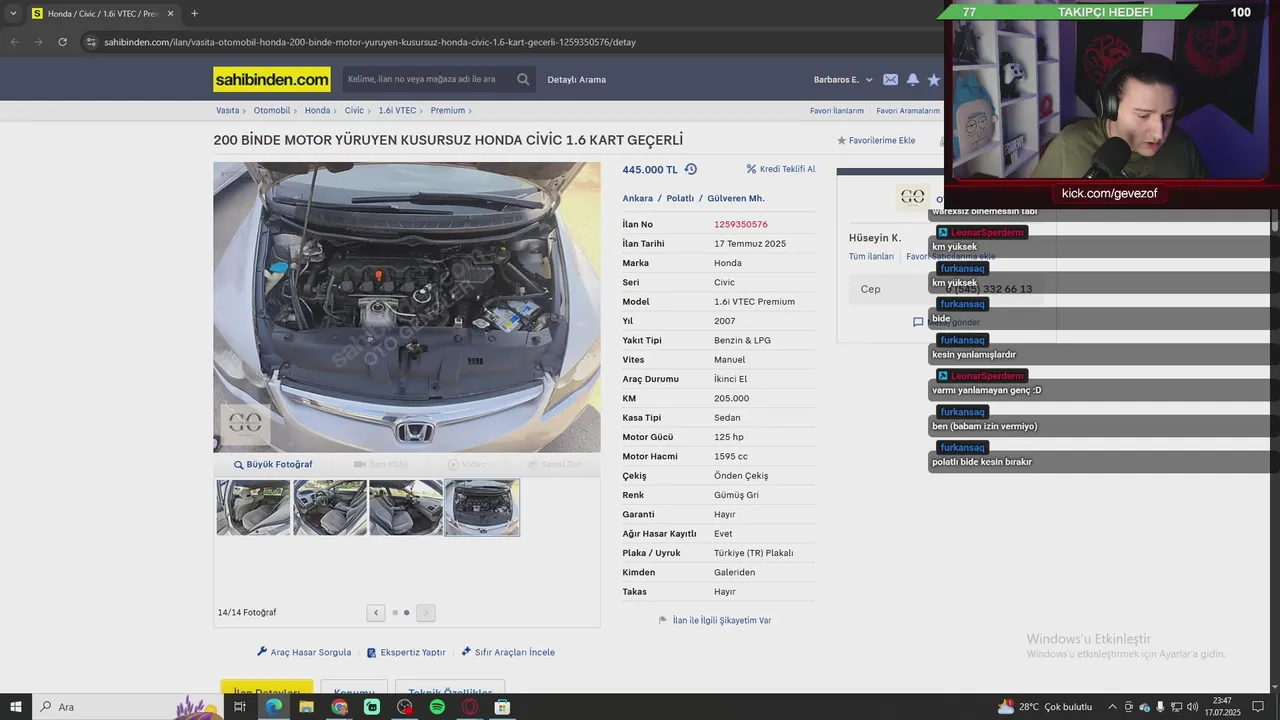Click the Kredi Teklifi Al percent icon
Viewport: 1280px width, 720px height.
click(x=751, y=169)
